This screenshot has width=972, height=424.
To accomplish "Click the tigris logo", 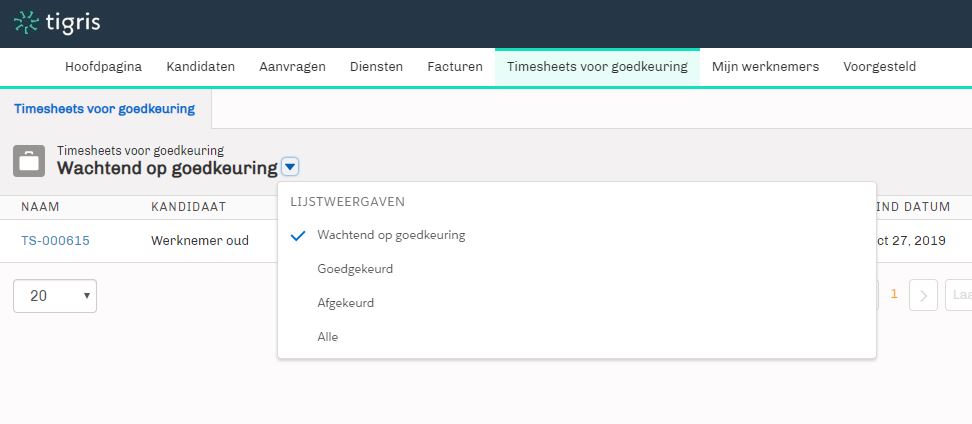I will (x=57, y=23).
